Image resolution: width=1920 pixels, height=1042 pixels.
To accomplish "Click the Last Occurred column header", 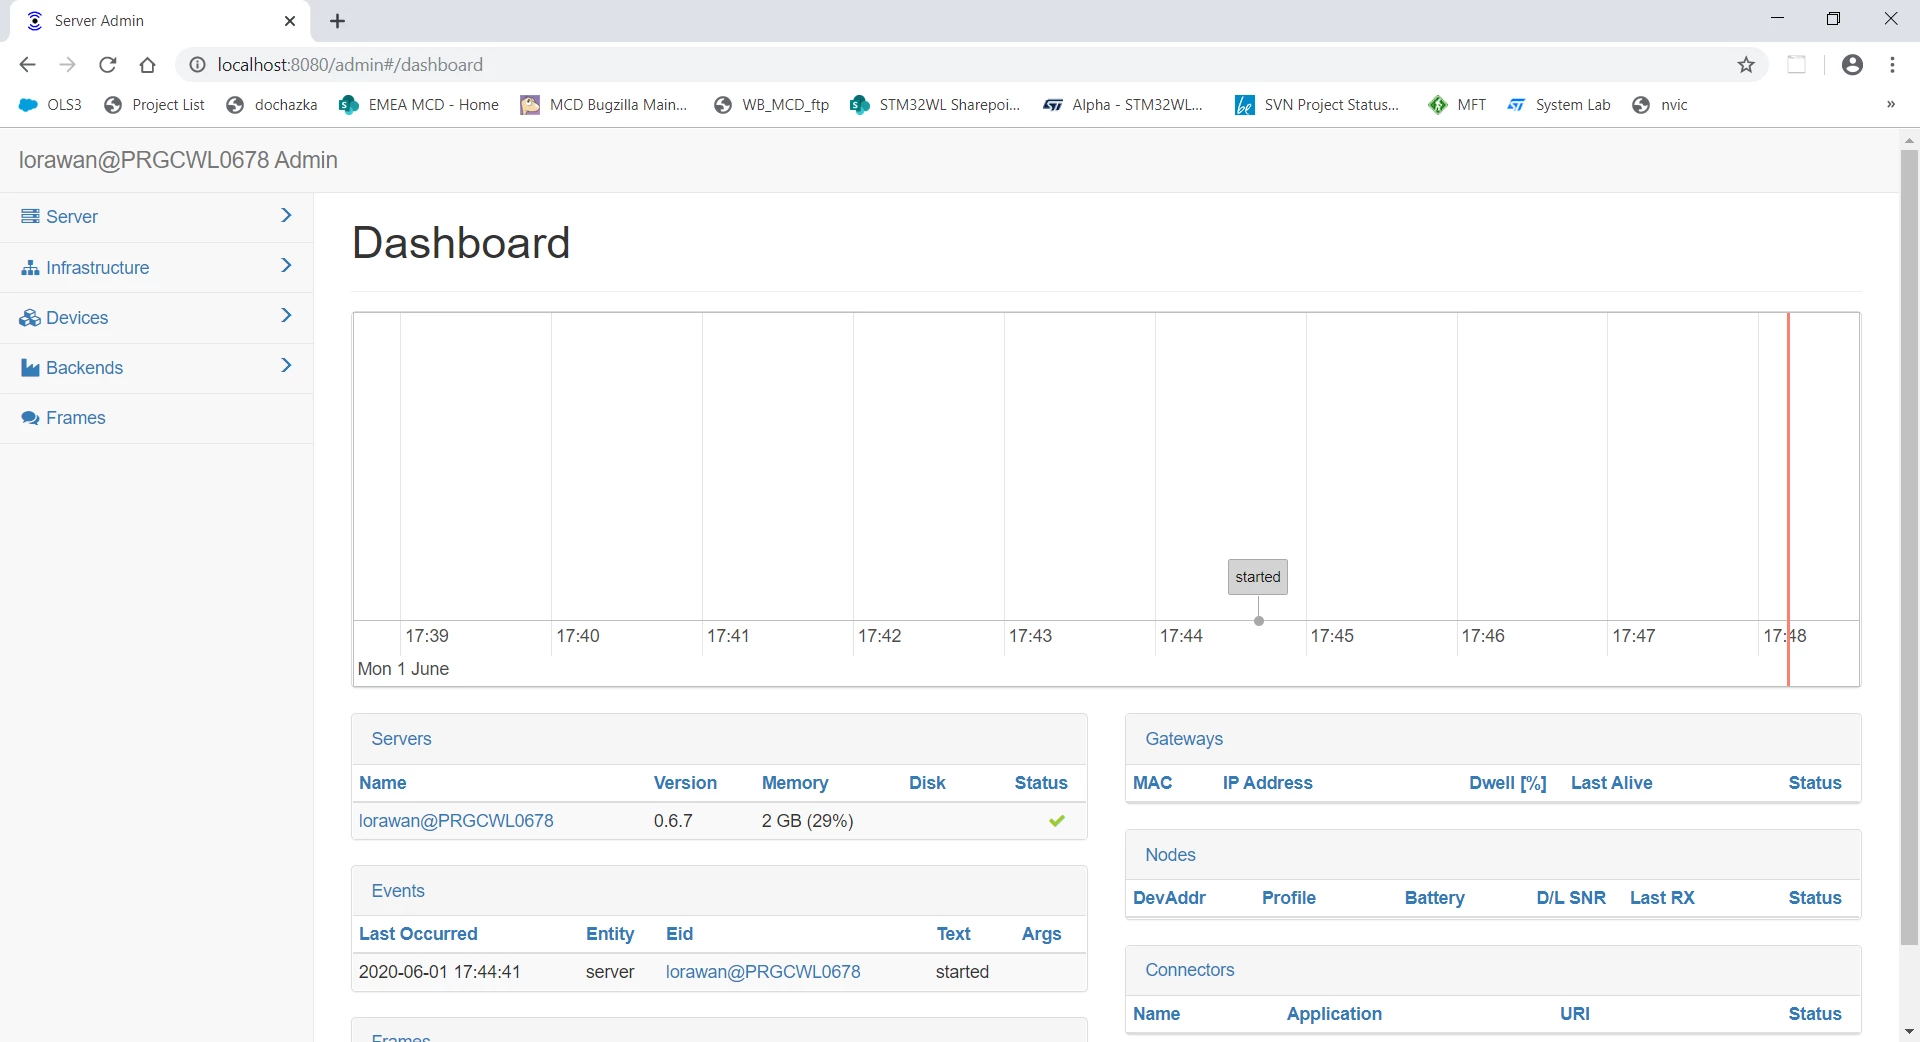I will (x=418, y=934).
